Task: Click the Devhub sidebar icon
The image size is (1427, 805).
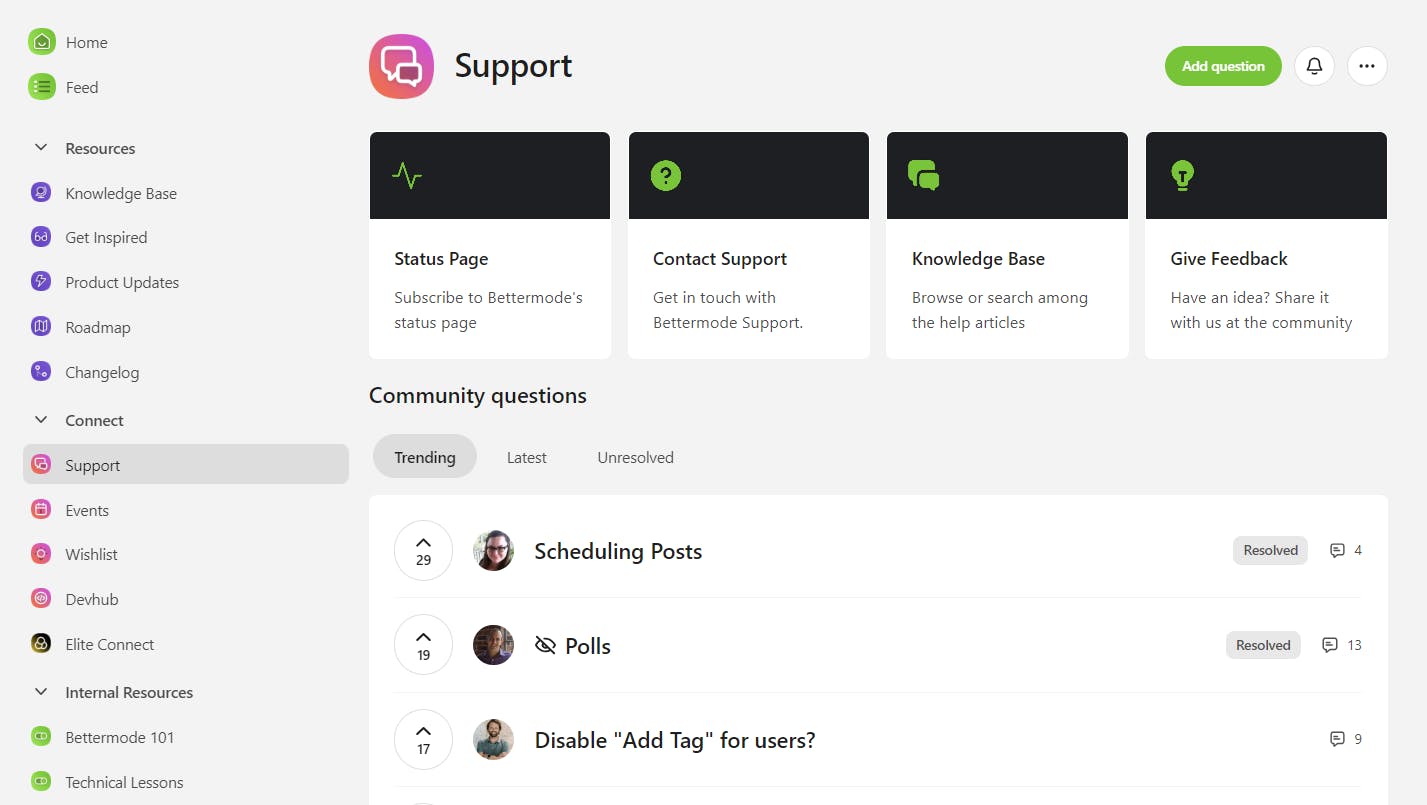Action: (x=41, y=599)
